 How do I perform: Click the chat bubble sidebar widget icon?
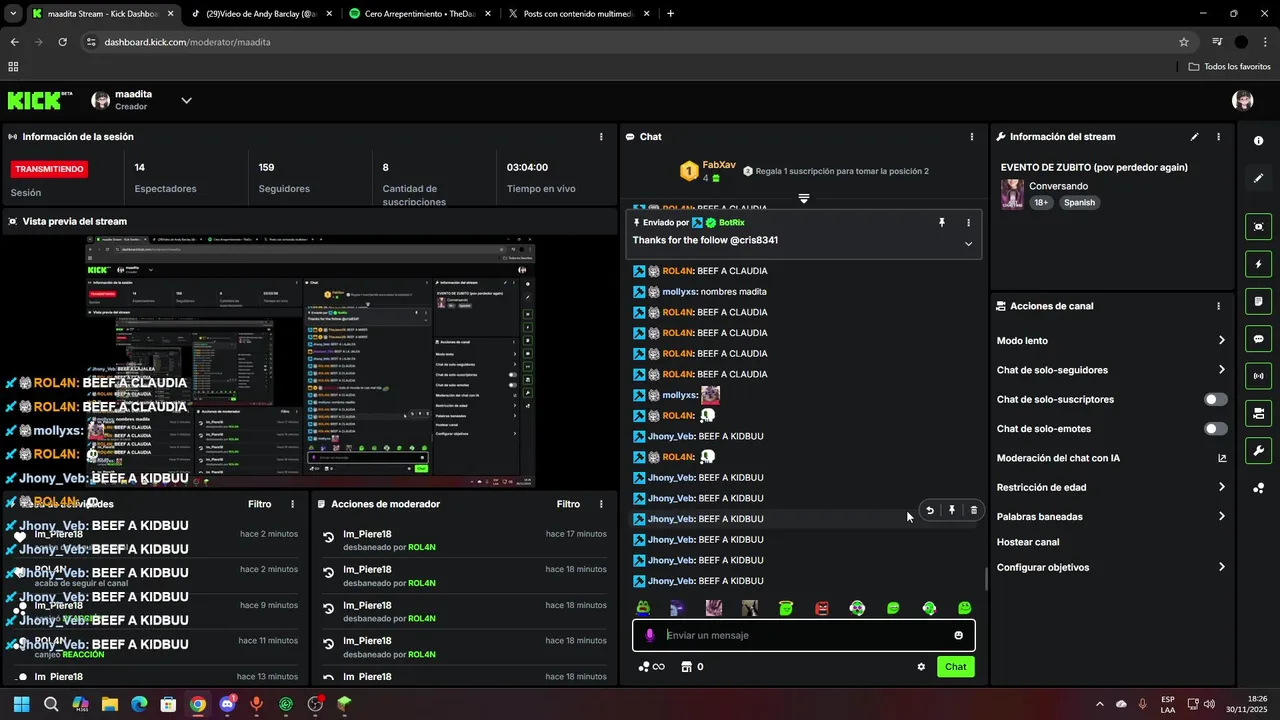pos(1258,339)
